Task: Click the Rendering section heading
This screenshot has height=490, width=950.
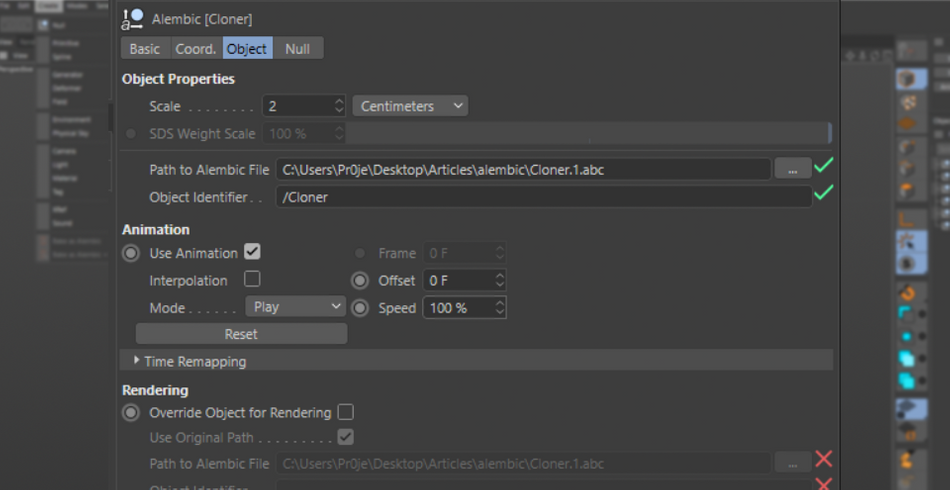Action: click(155, 390)
